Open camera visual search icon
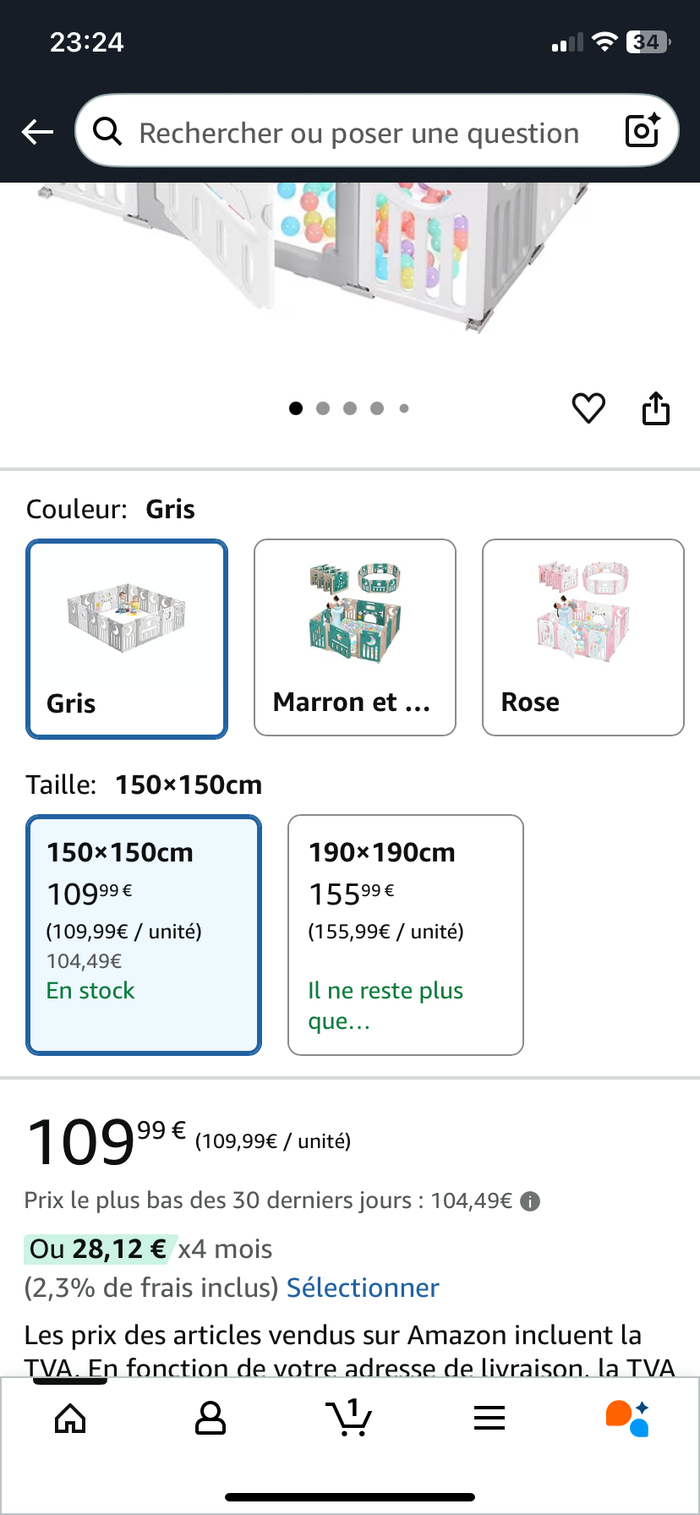This screenshot has width=700, height=1515. (642, 131)
